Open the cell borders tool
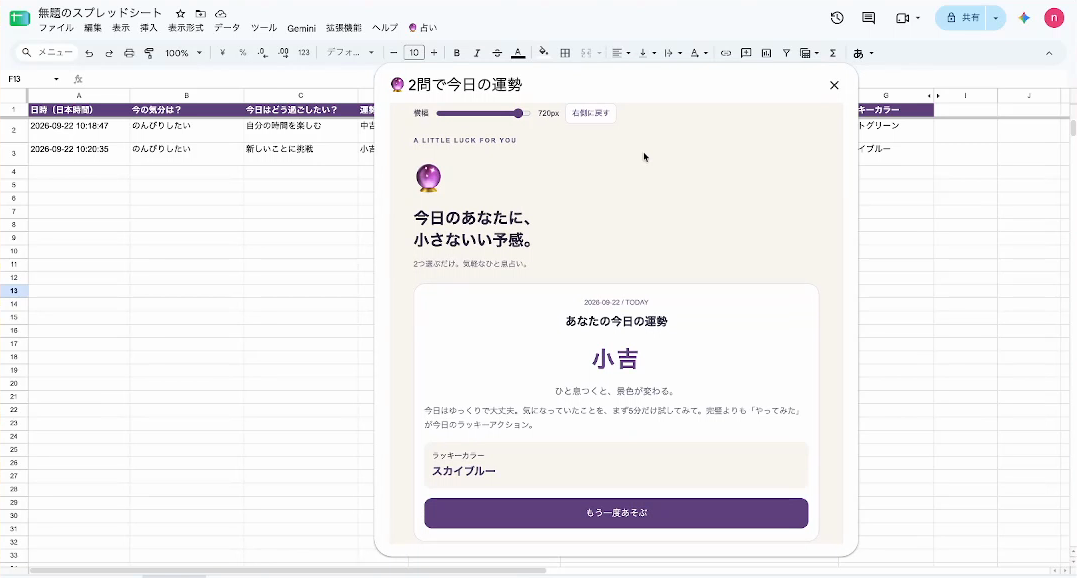The height and width of the screenshot is (578, 1077). pyautogui.click(x=565, y=53)
